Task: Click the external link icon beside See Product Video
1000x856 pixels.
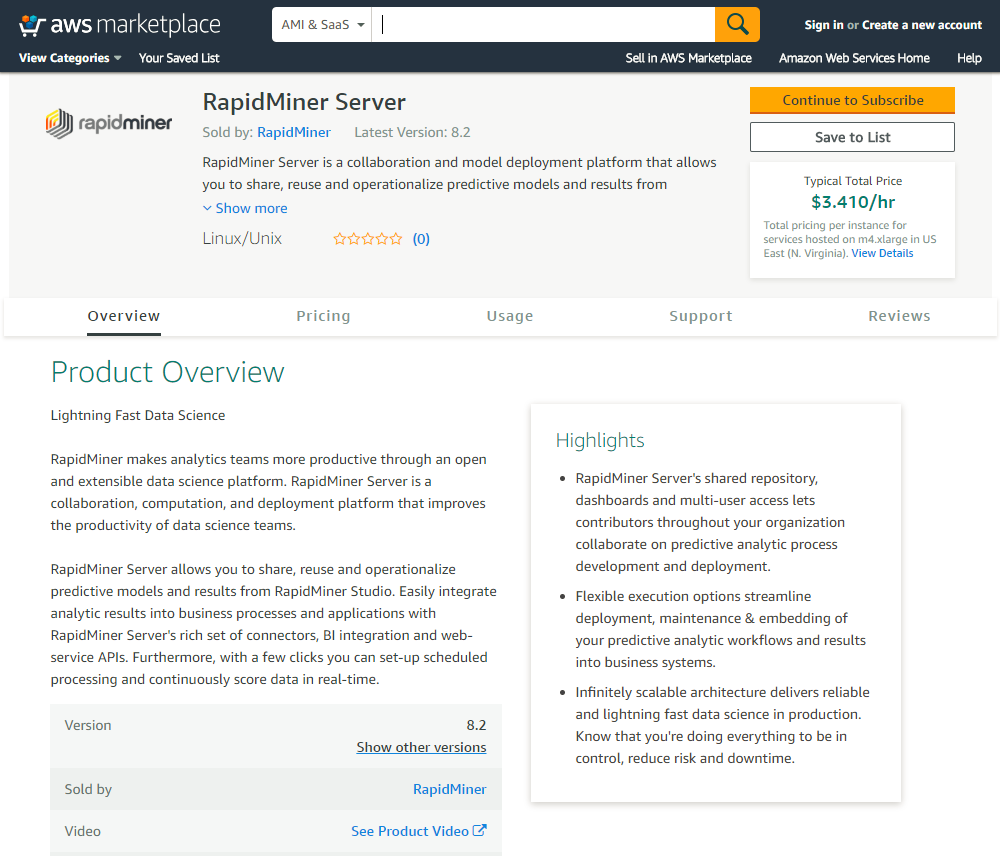Action: pos(480,830)
